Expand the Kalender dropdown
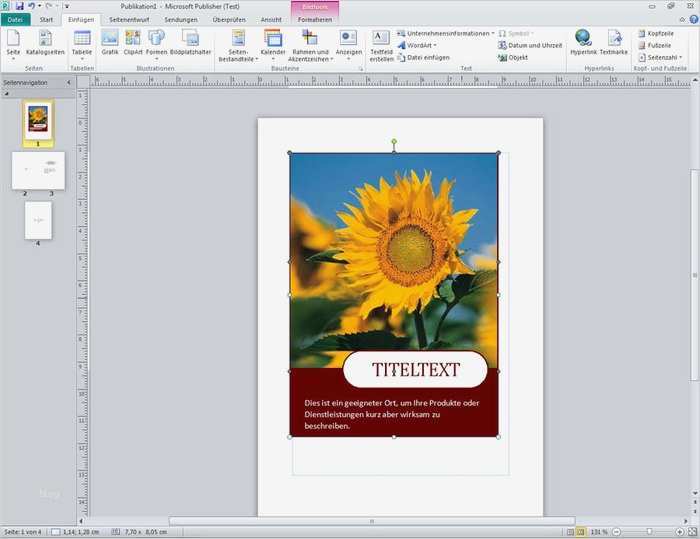Viewport: 700px width, 539px height. pos(272,58)
